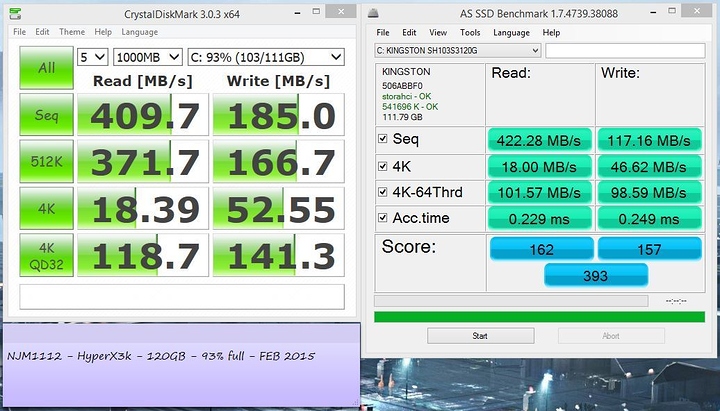Image resolution: width=720 pixels, height=411 pixels.
Task: Disable the Acc.time test checkbox
Action: click(383, 218)
